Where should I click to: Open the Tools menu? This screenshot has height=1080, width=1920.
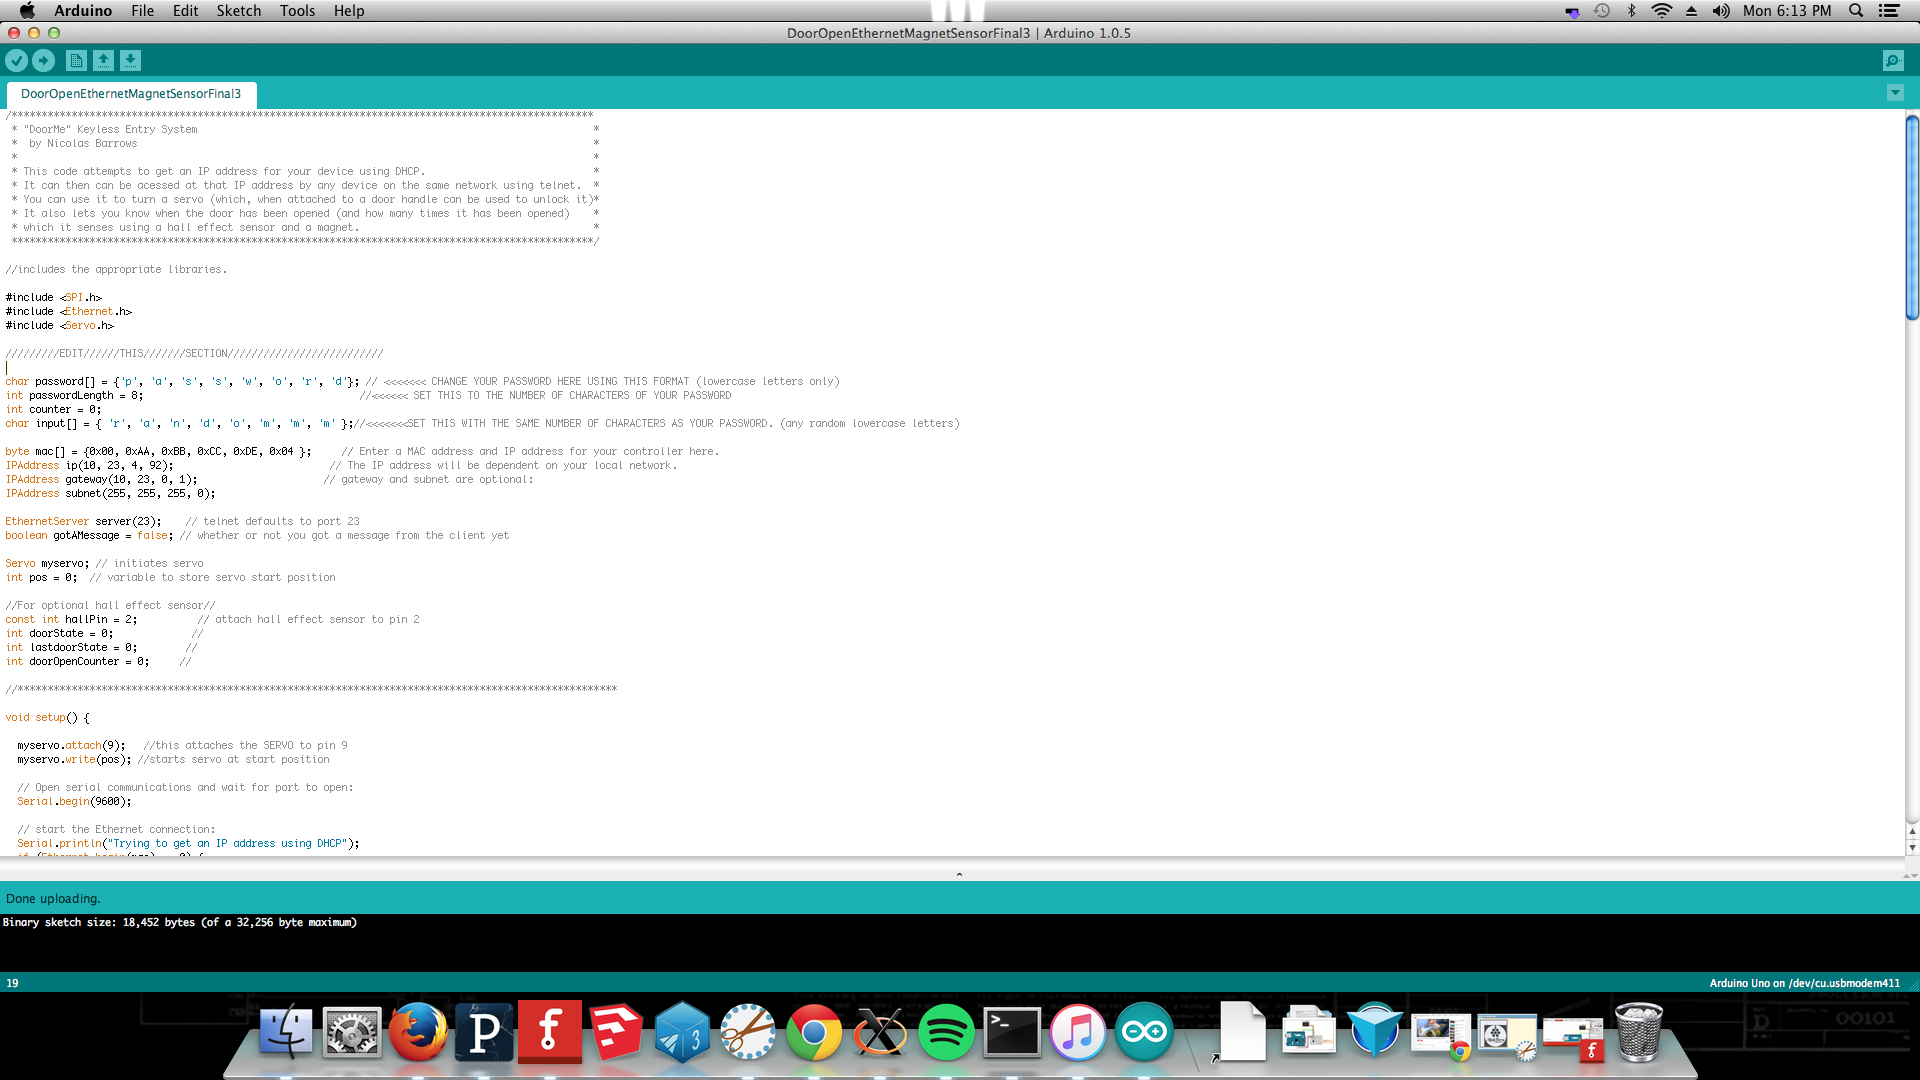(296, 11)
